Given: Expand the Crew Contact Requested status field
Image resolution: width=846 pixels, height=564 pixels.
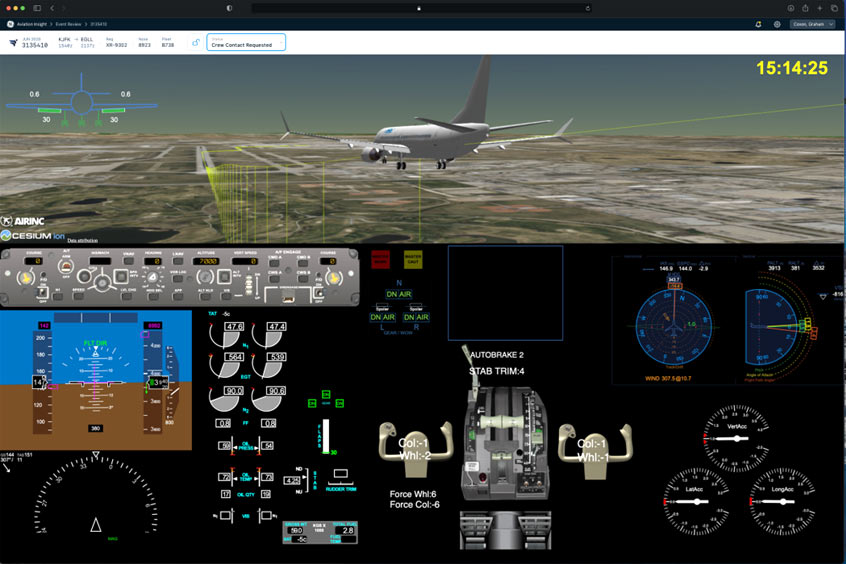Looking at the screenshot, I should click(246, 42).
